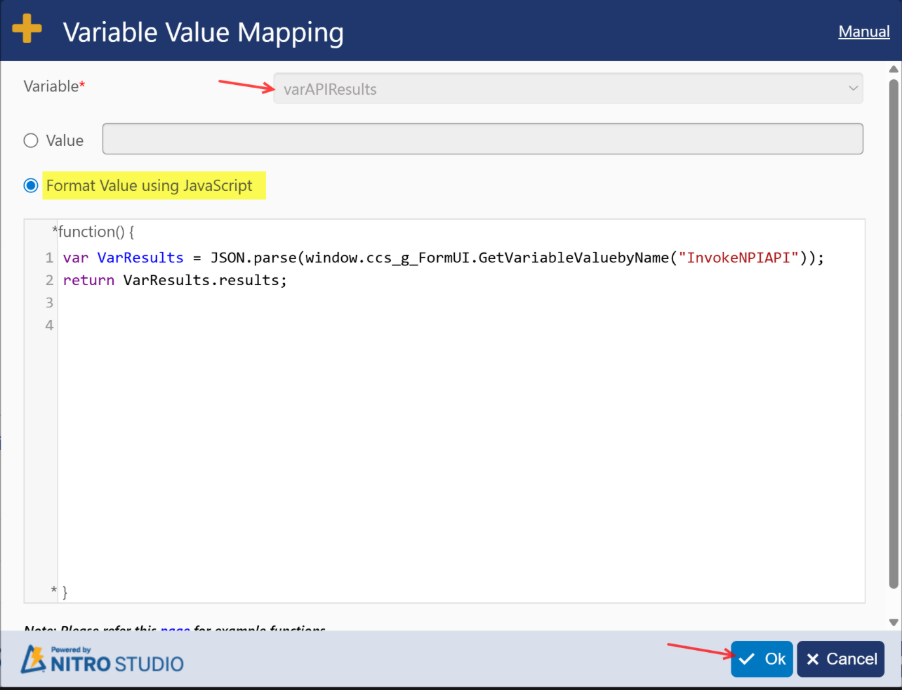Open the Manual link

863,31
